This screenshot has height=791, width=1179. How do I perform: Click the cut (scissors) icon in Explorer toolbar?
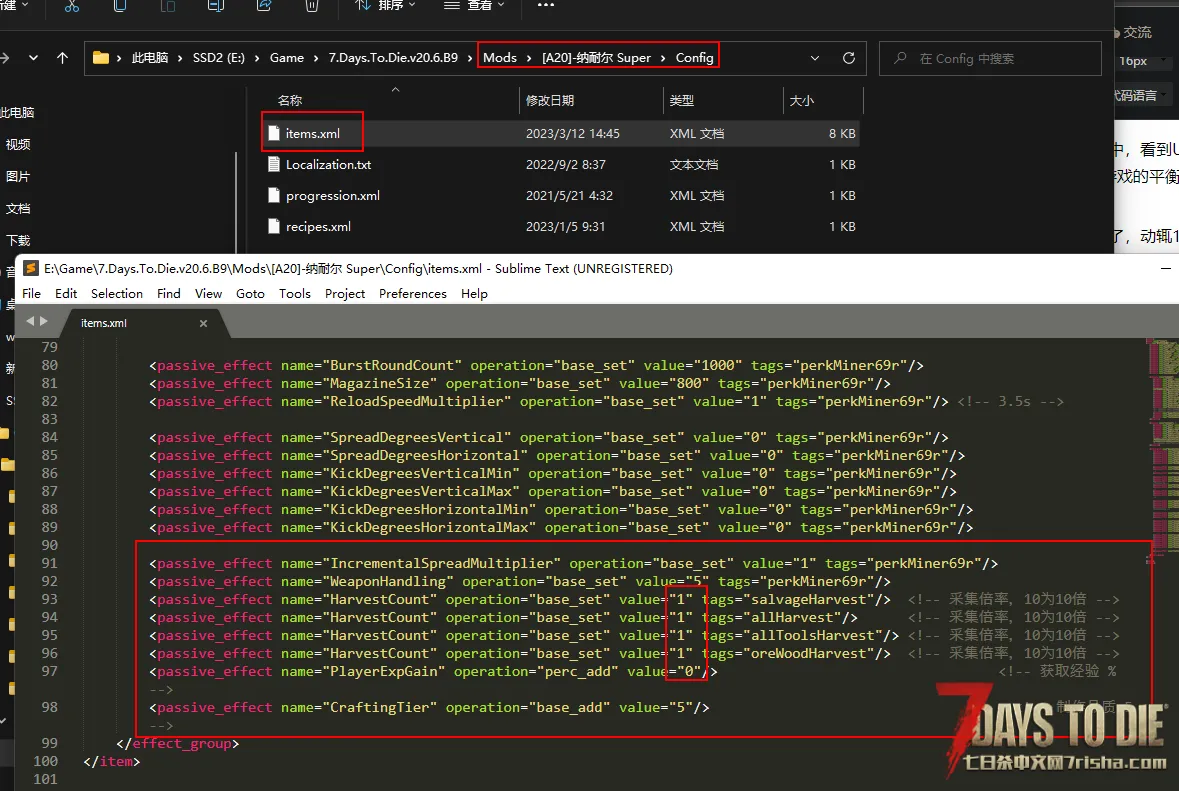(x=72, y=6)
